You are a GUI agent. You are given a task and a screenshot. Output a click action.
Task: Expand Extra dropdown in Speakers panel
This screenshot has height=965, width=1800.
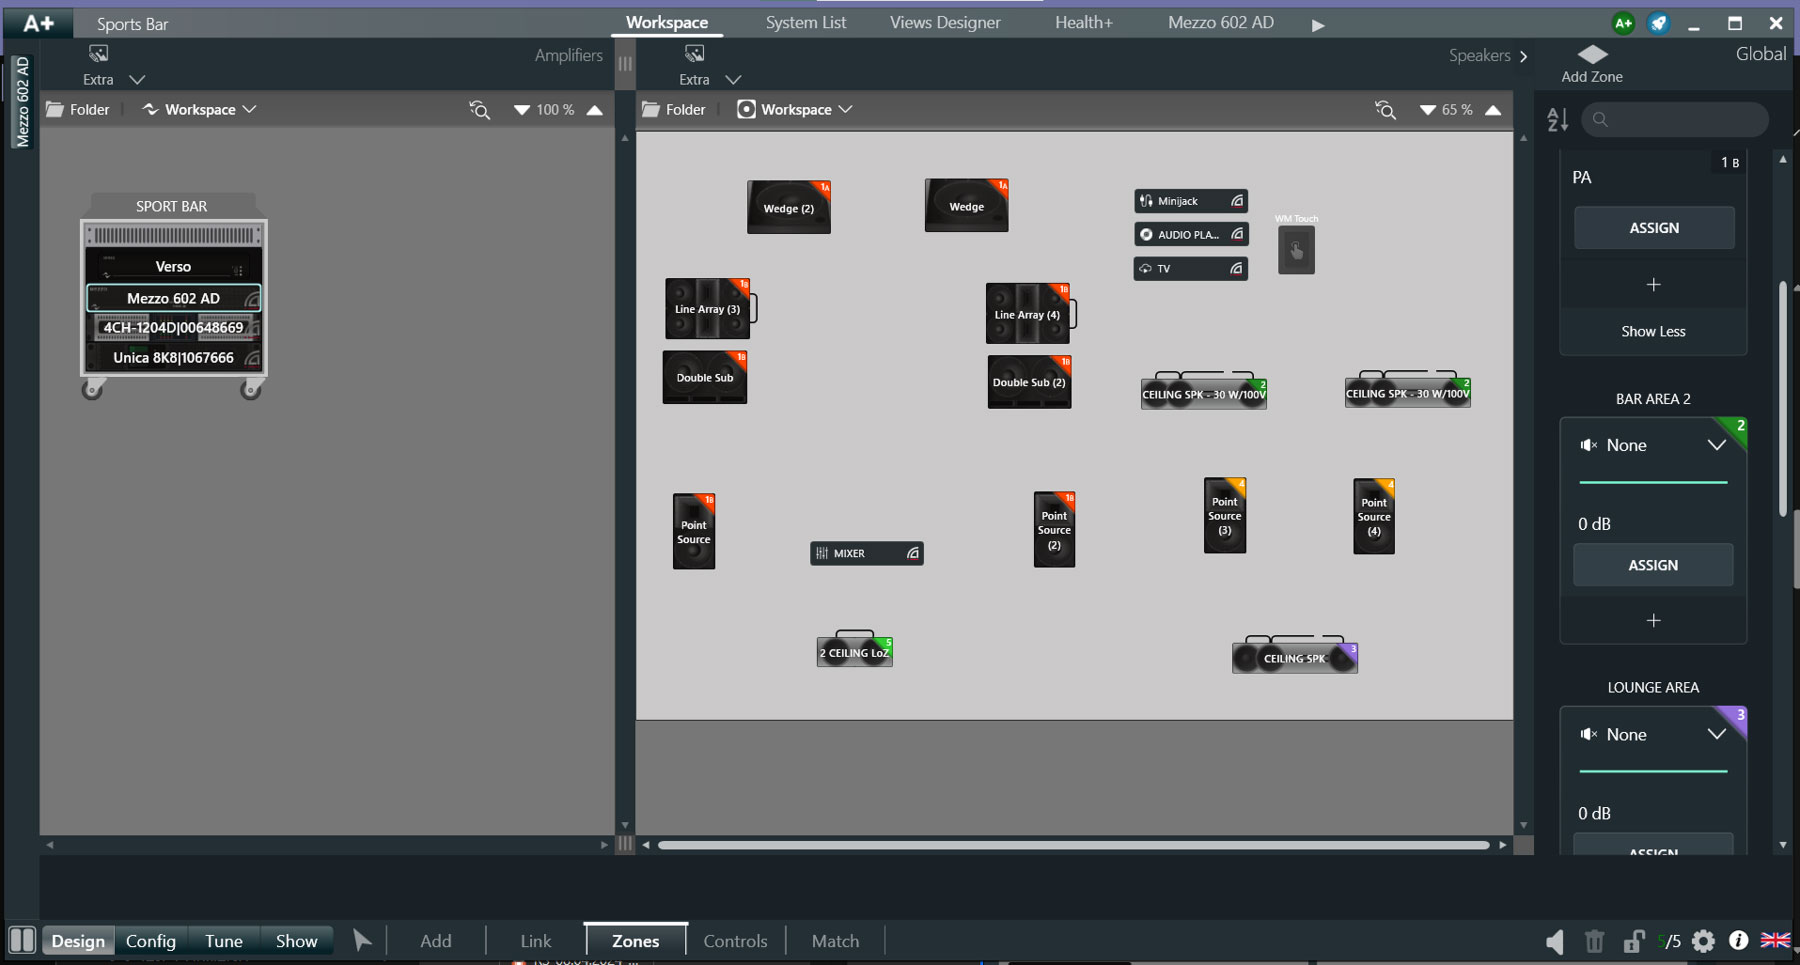pos(732,80)
